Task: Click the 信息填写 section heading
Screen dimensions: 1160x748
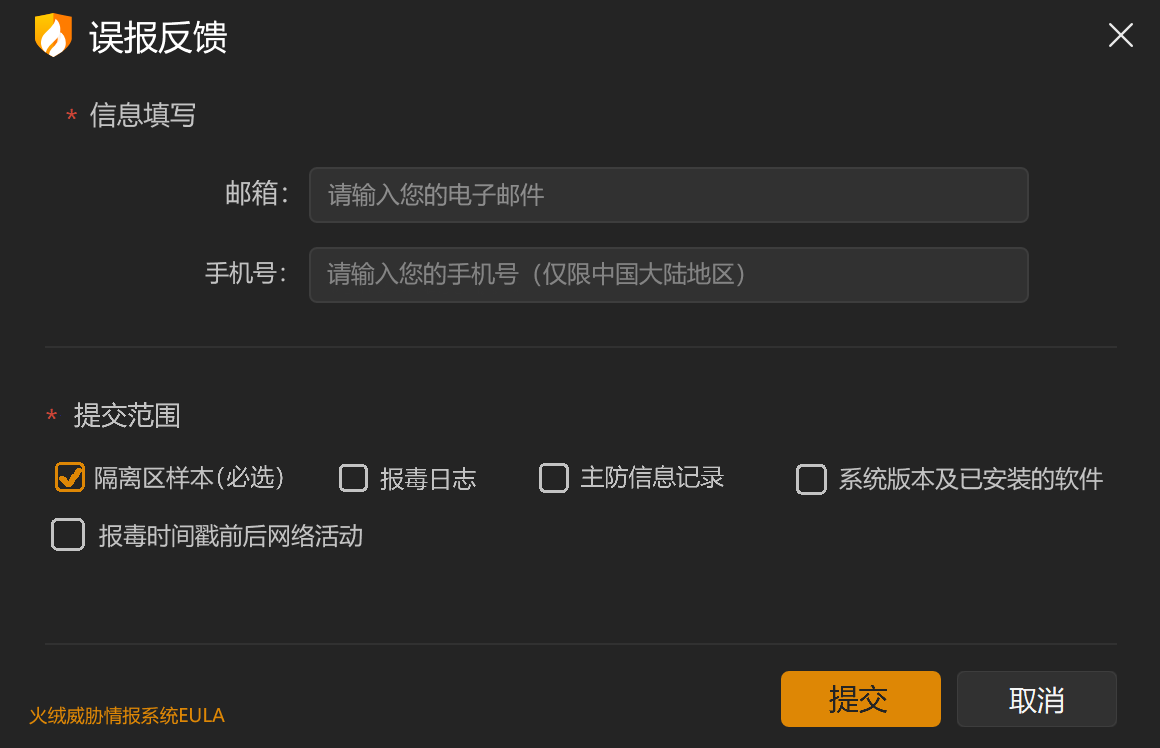Action: (143, 115)
